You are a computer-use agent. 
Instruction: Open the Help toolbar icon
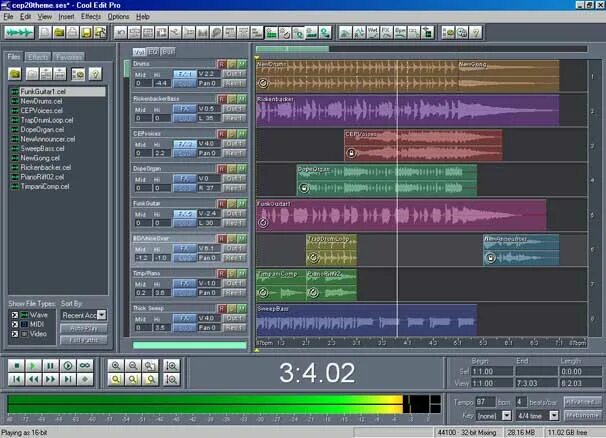(x=476, y=32)
